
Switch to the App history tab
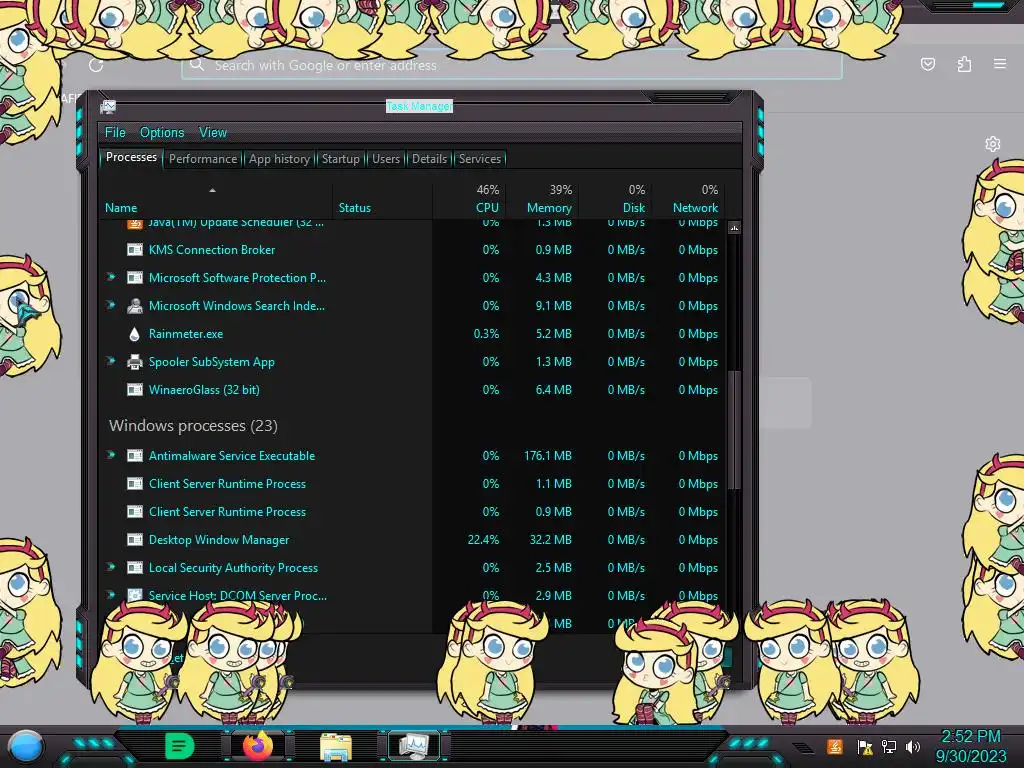point(279,159)
